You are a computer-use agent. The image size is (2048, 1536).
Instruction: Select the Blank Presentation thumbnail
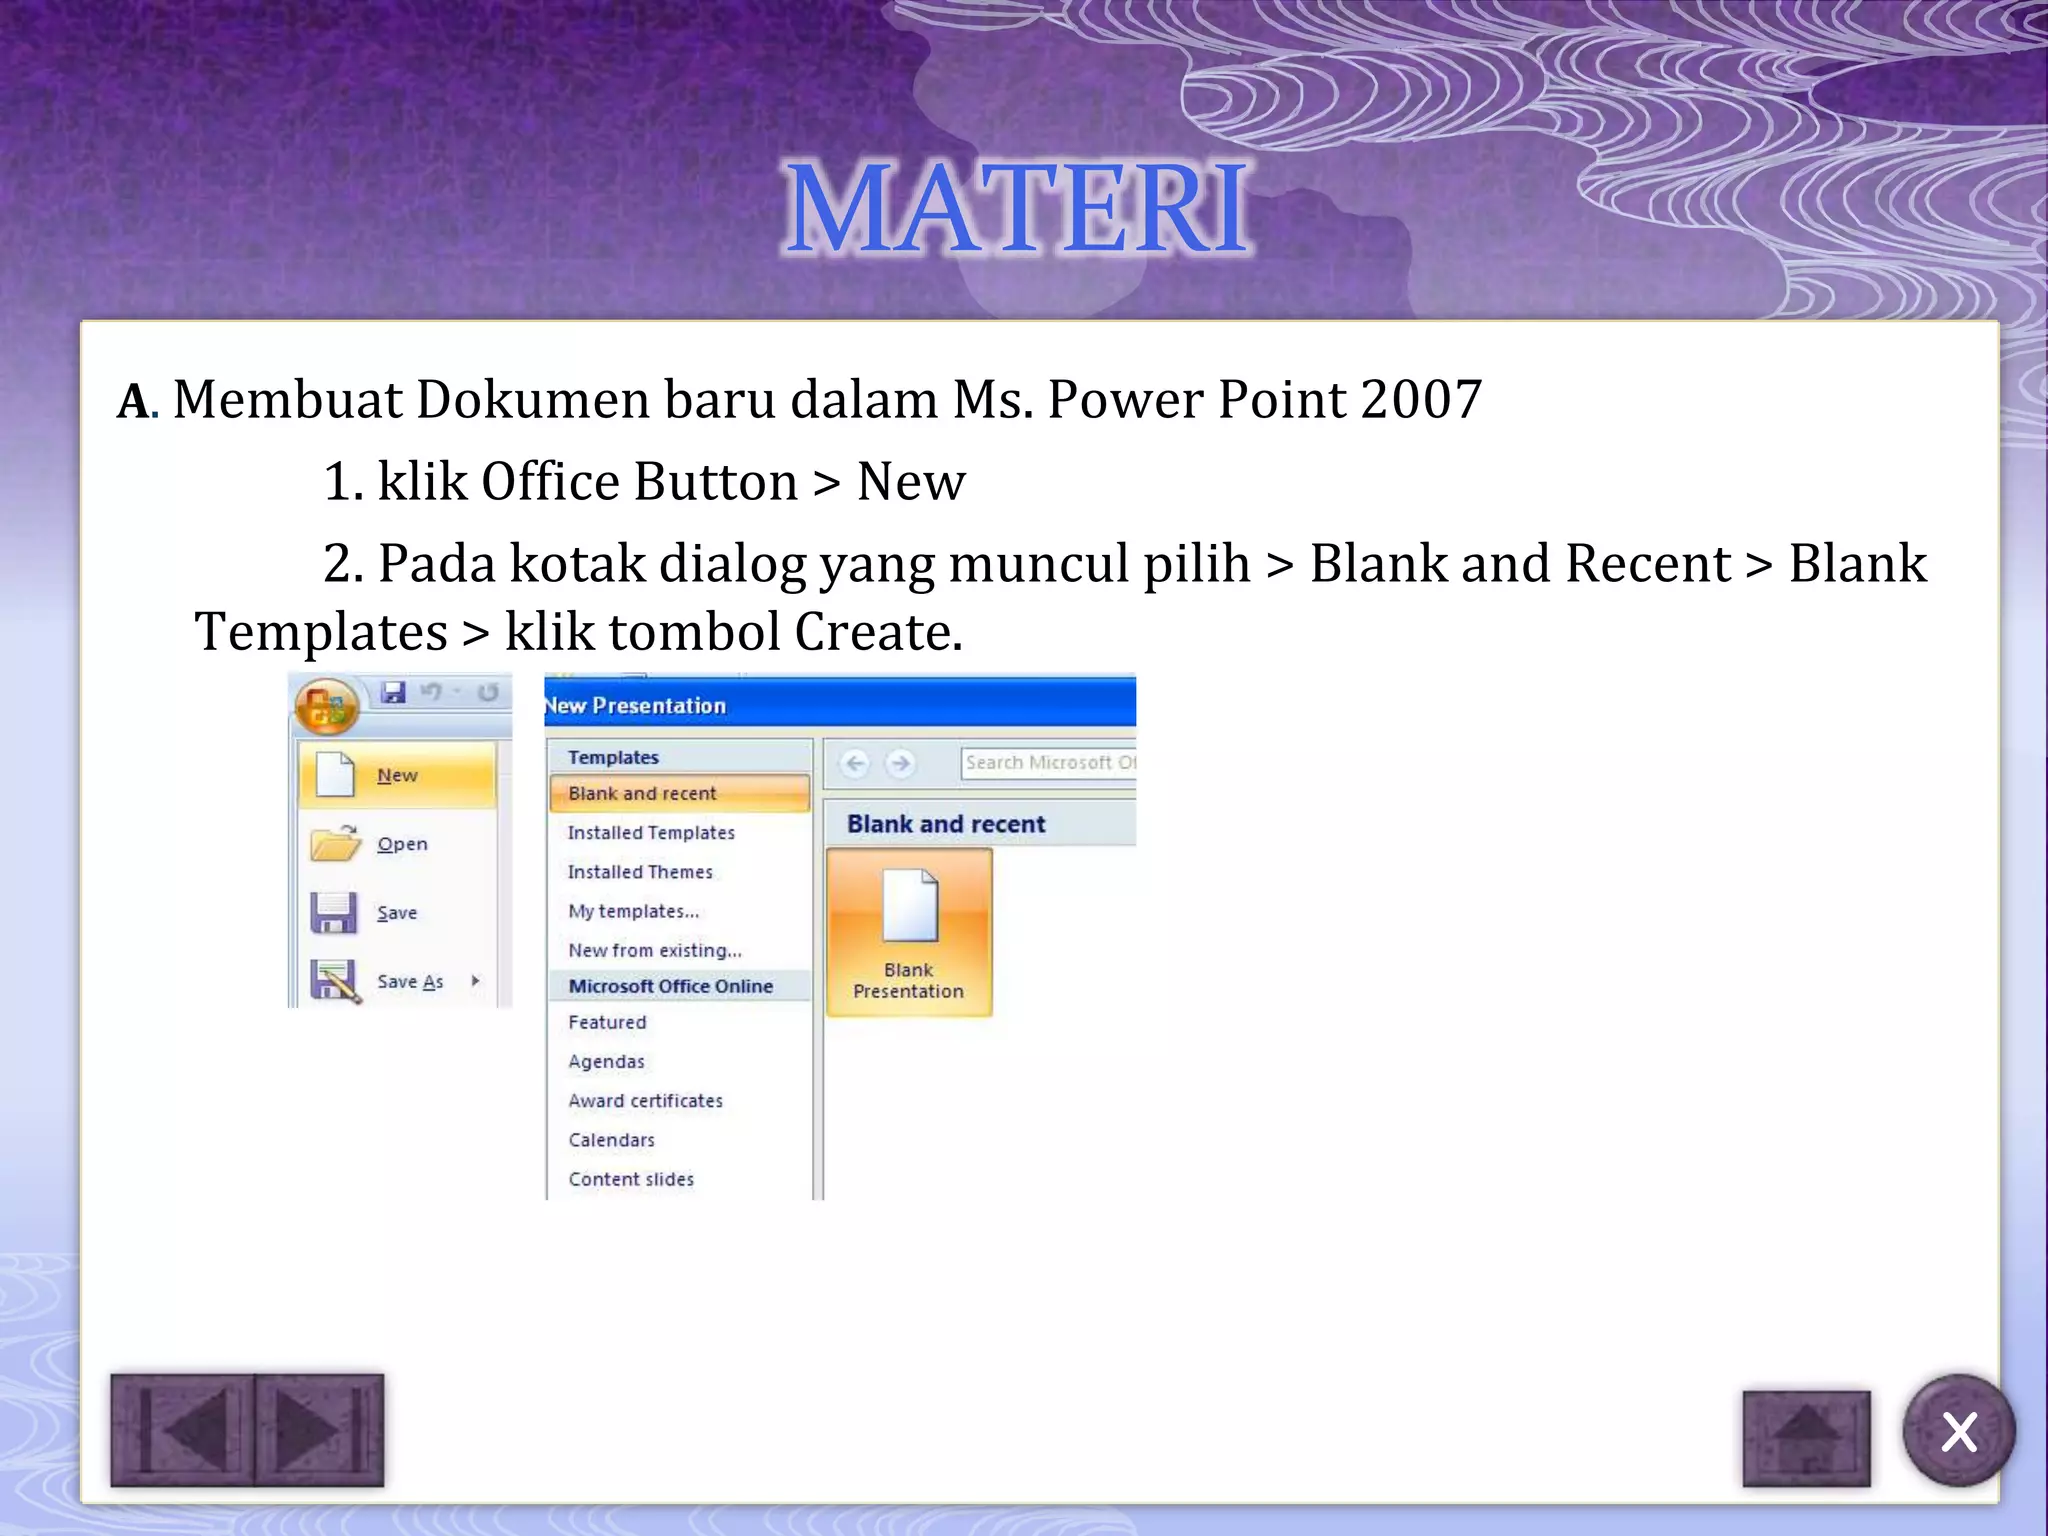pyautogui.click(x=909, y=933)
